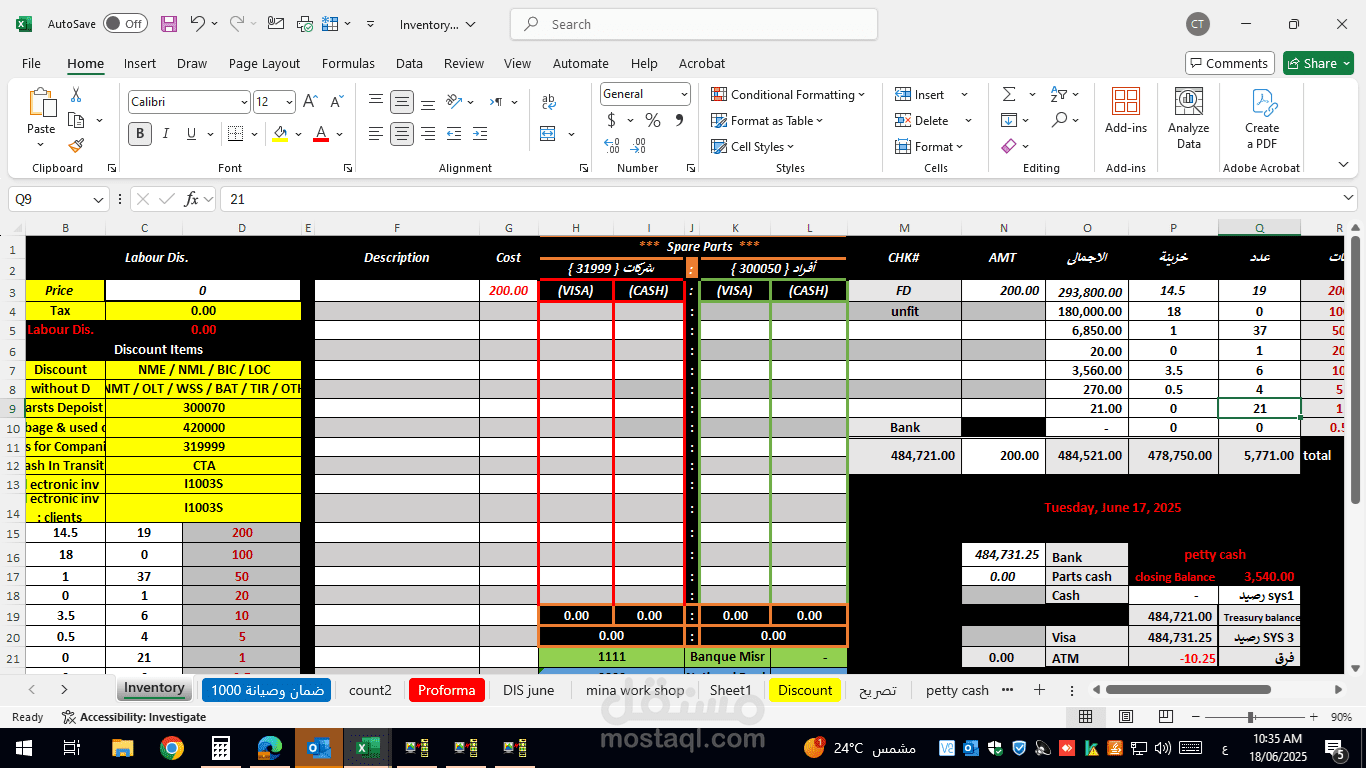
Task: Toggle Center horizontal alignment
Action: click(x=402, y=133)
